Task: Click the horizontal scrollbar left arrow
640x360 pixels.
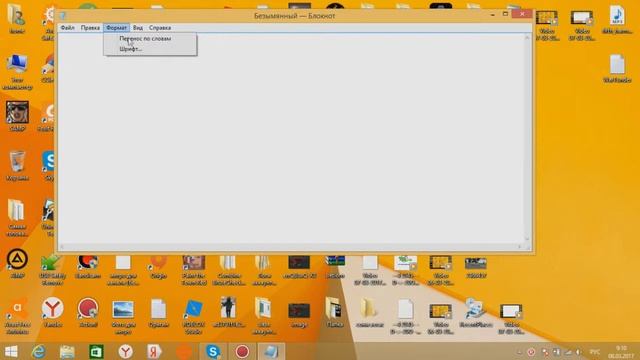Action: point(62,247)
